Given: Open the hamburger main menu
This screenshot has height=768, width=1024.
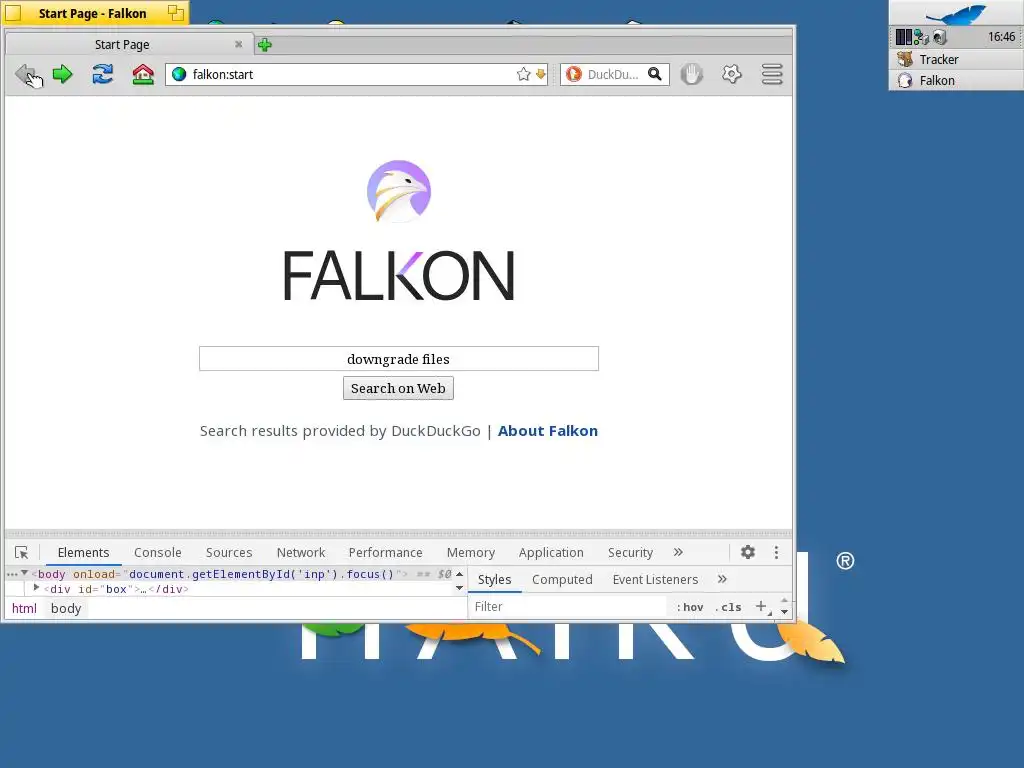Looking at the screenshot, I should coord(772,74).
